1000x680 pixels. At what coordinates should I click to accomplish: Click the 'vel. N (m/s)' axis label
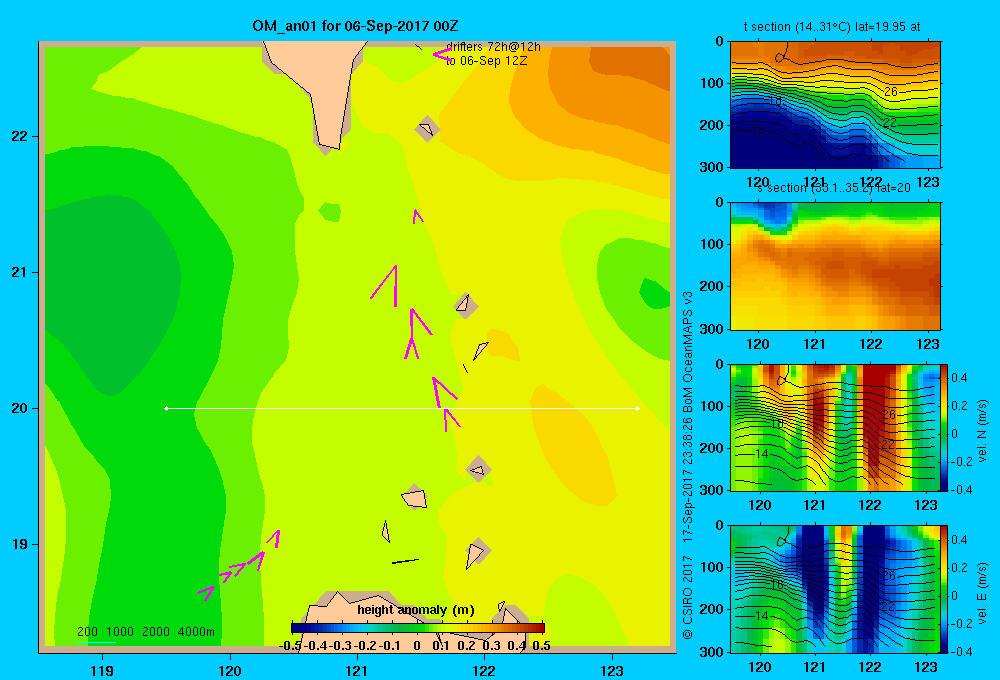tap(982, 431)
